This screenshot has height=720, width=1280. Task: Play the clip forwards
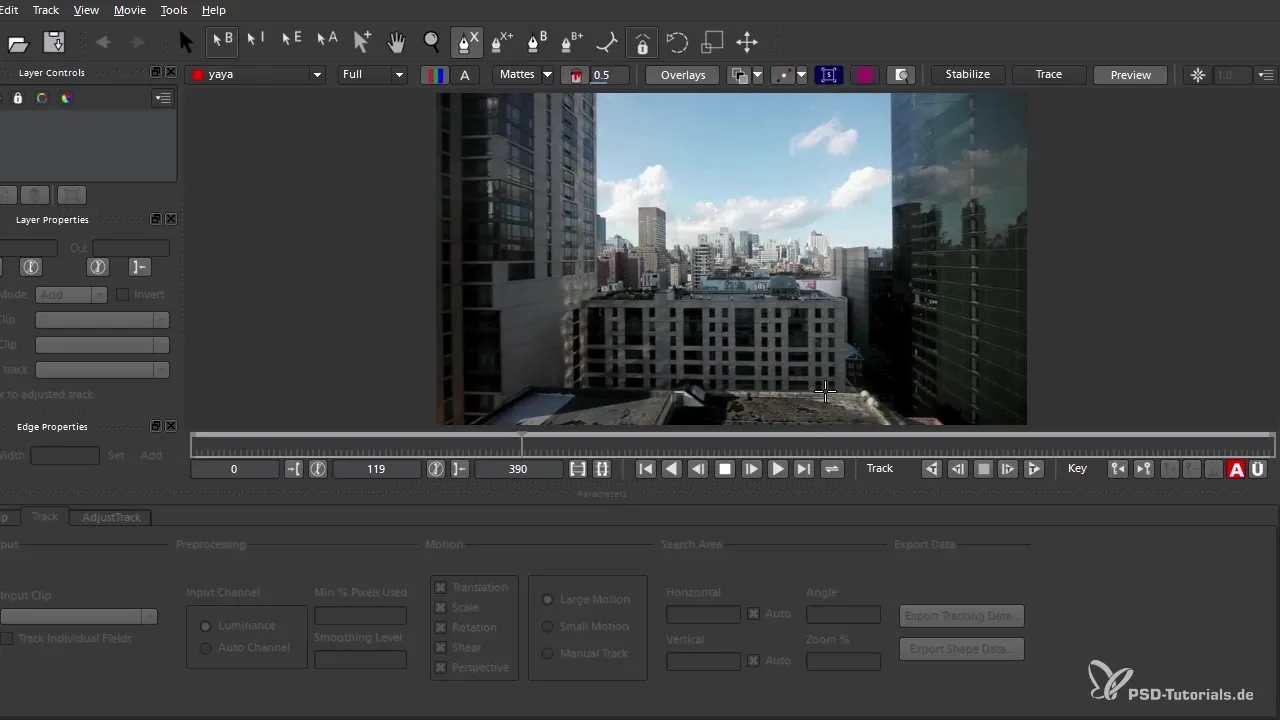(778, 469)
